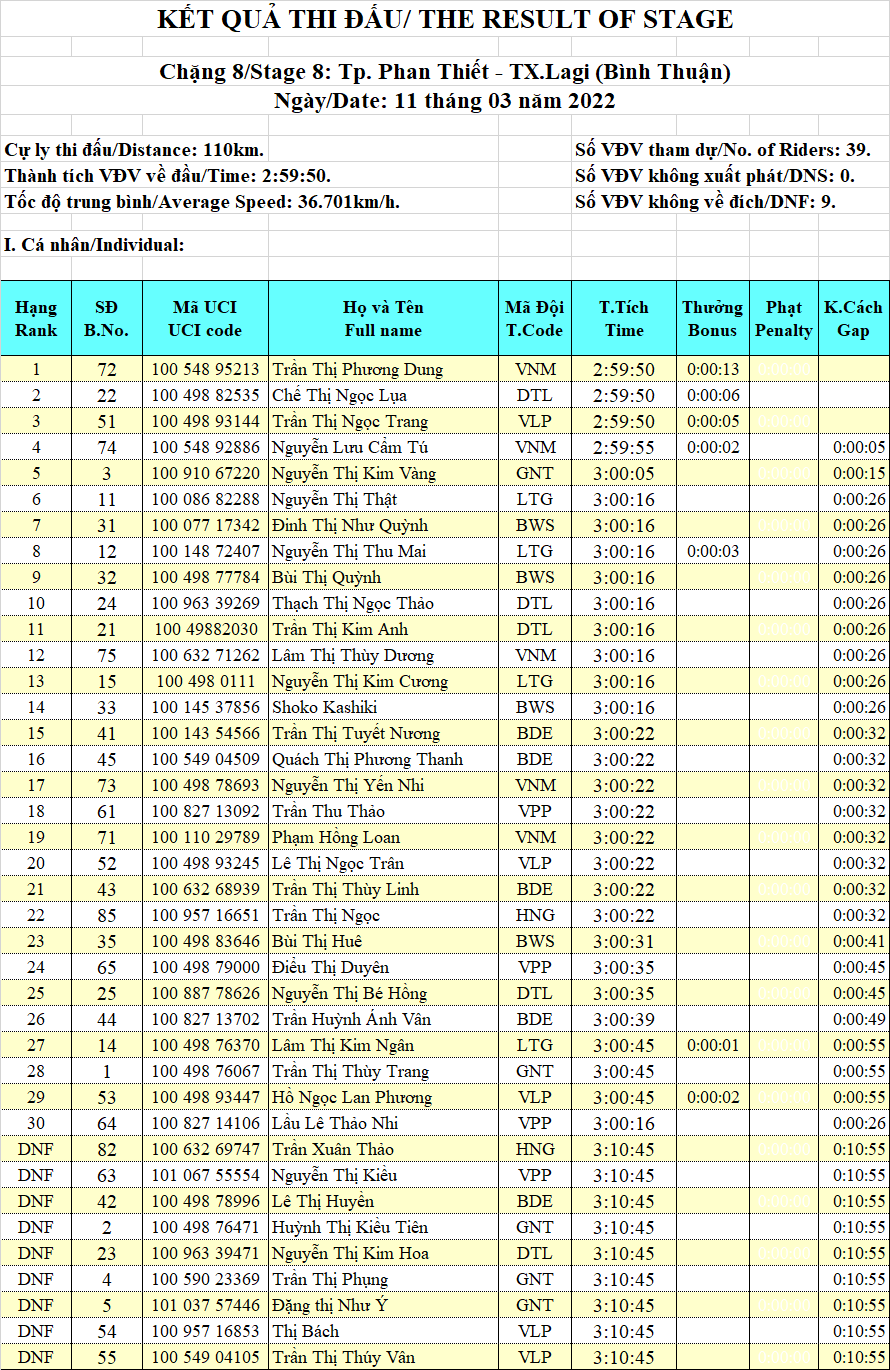The height and width of the screenshot is (1370, 890).
Task: Click the 'Họ và Tên Full name' header
Action: click(x=383, y=319)
